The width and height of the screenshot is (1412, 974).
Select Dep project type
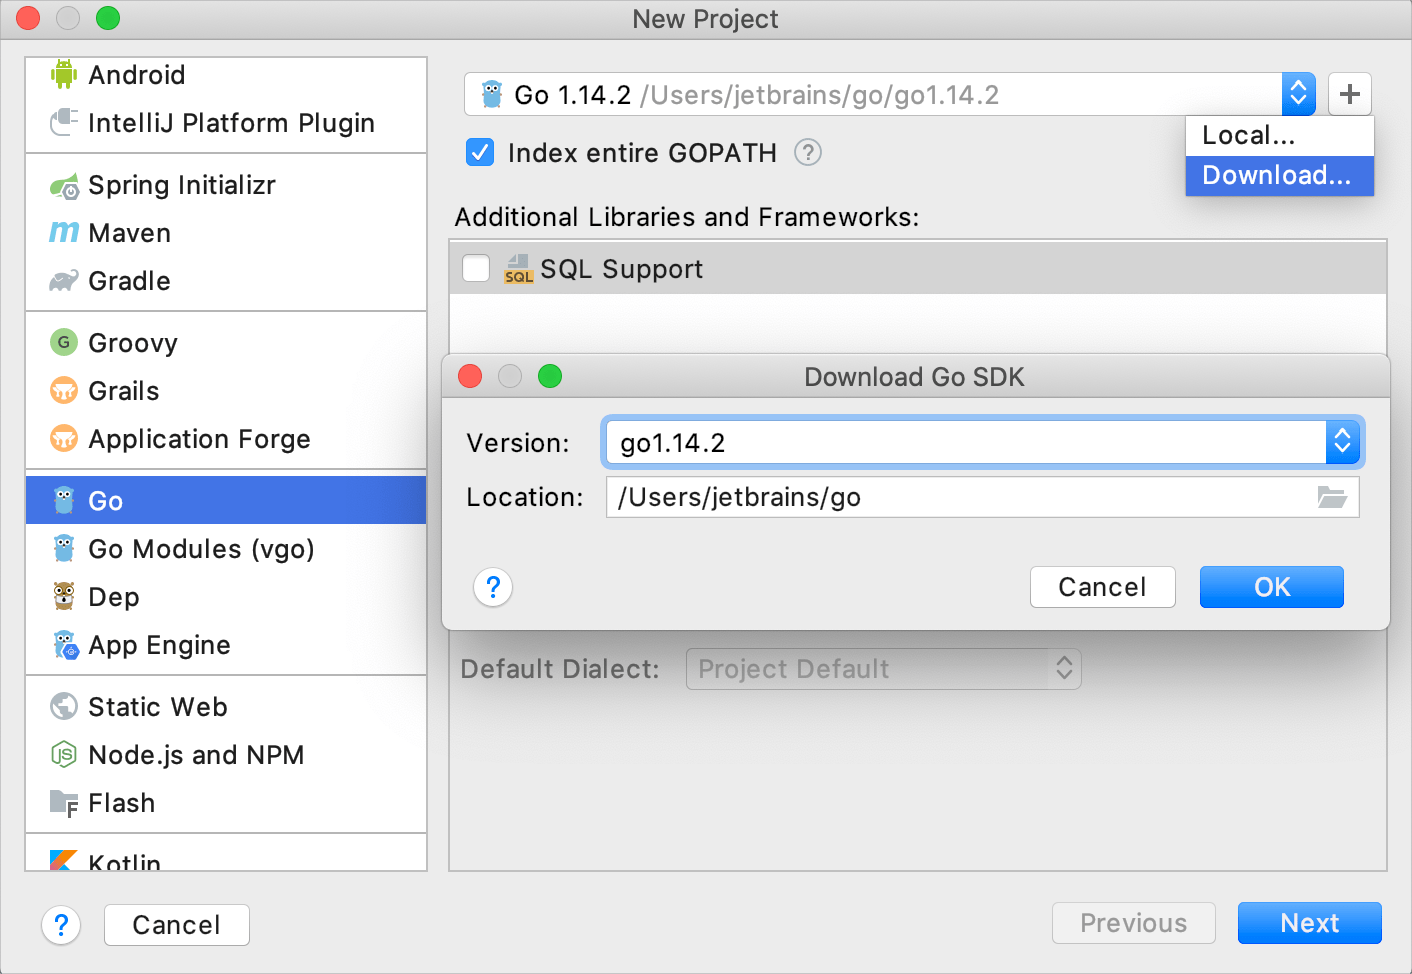(x=226, y=596)
